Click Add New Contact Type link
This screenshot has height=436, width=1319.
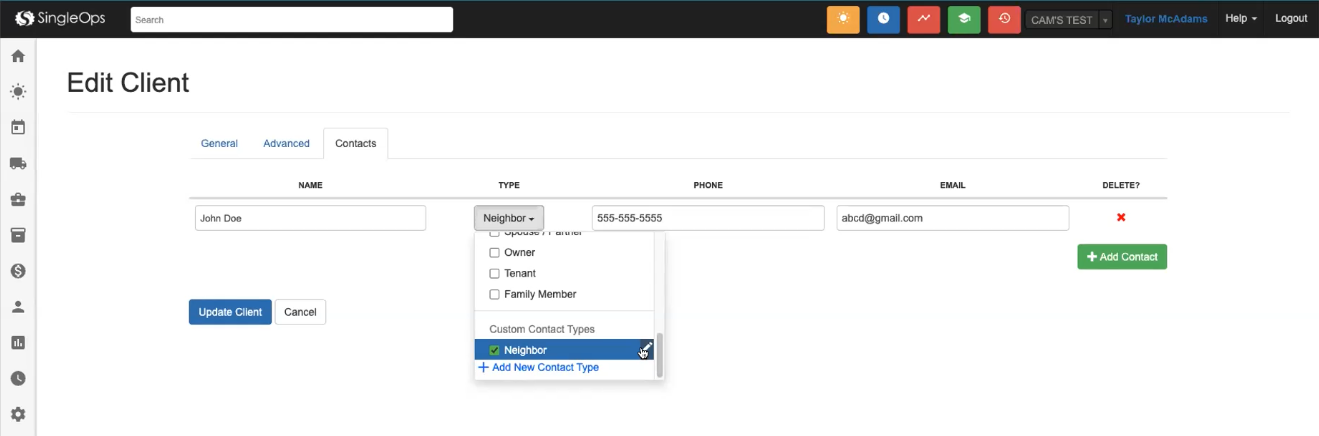coord(544,368)
